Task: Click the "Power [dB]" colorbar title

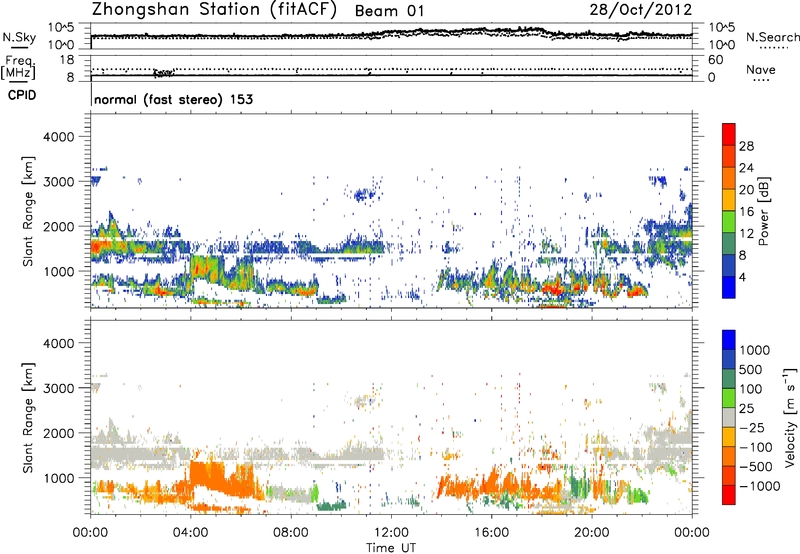Action: 764,211
